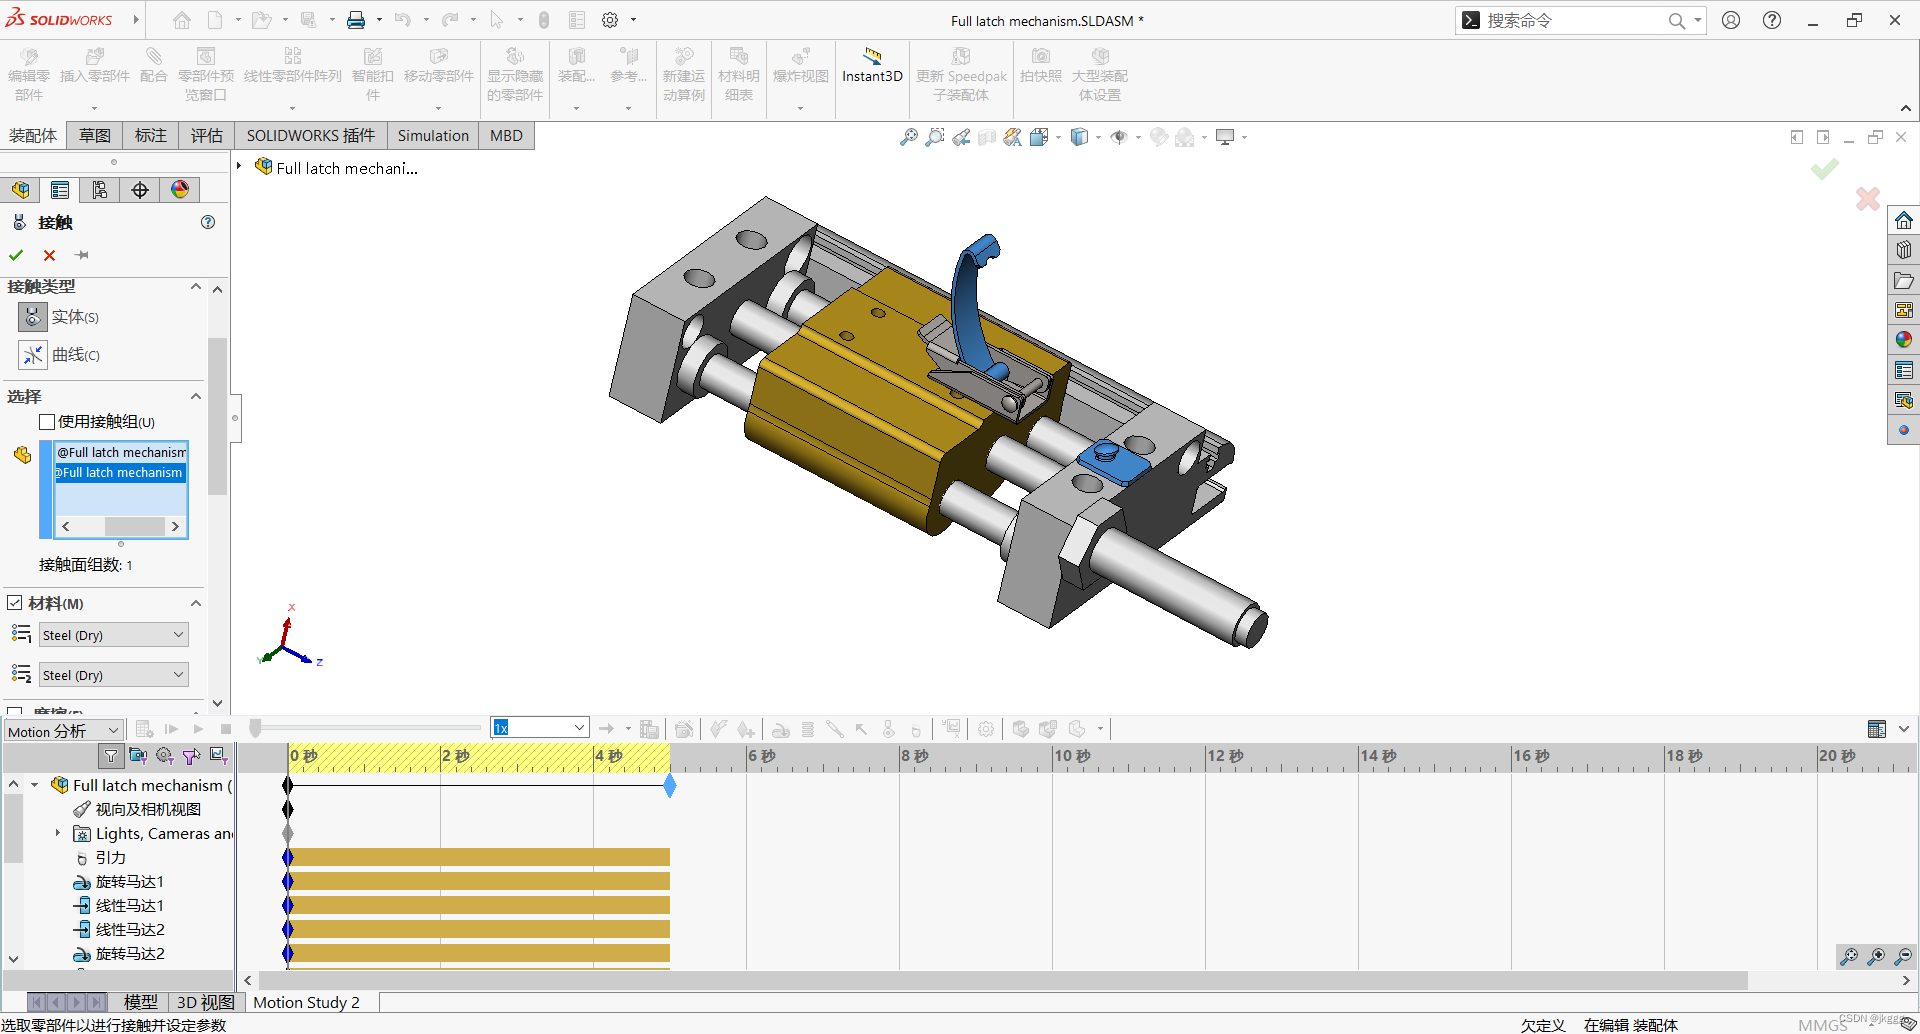Open the 配合 (Mate) tool
The height and width of the screenshot is (1034, 1920).
[153, 72]
